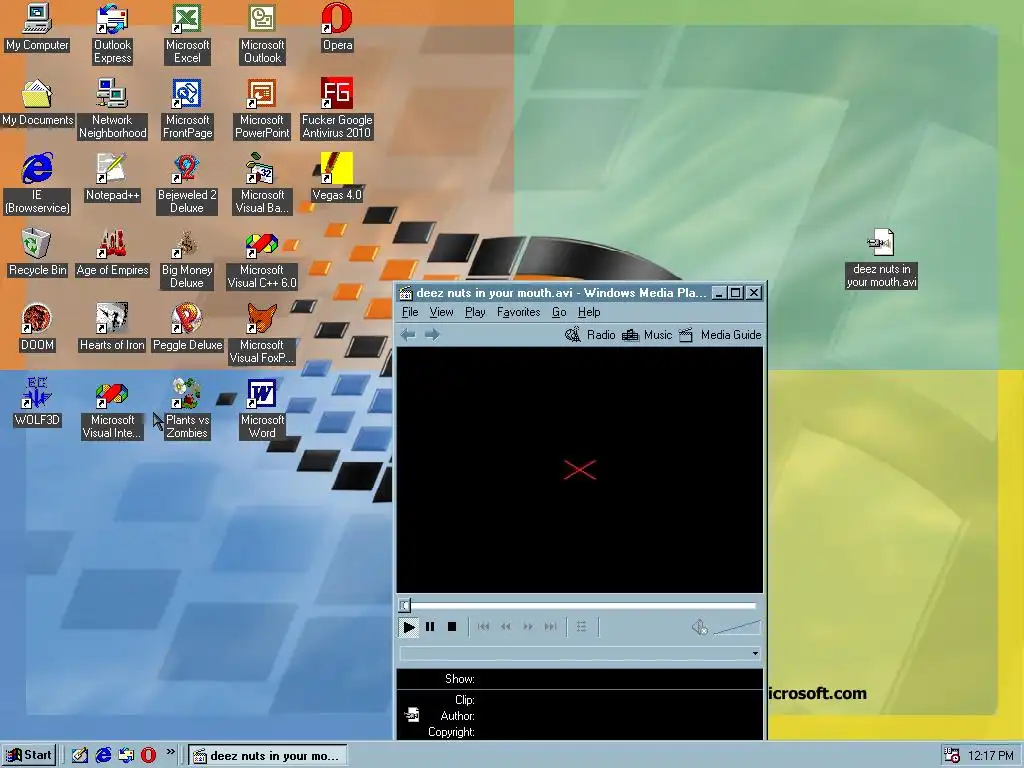Screen dimensions: 1024x768
Task: Click Rewind control in Media Player
Action: pos(505,627)
